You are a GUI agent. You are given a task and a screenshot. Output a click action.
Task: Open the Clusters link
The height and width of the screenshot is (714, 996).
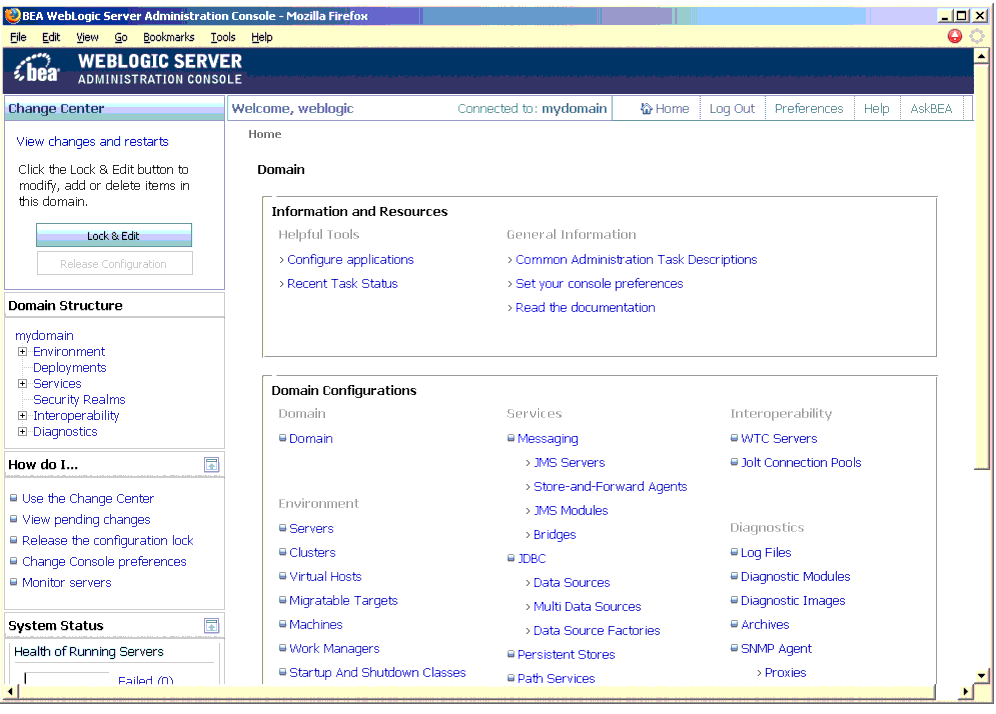pyautogui.click(x=312, y=552)
